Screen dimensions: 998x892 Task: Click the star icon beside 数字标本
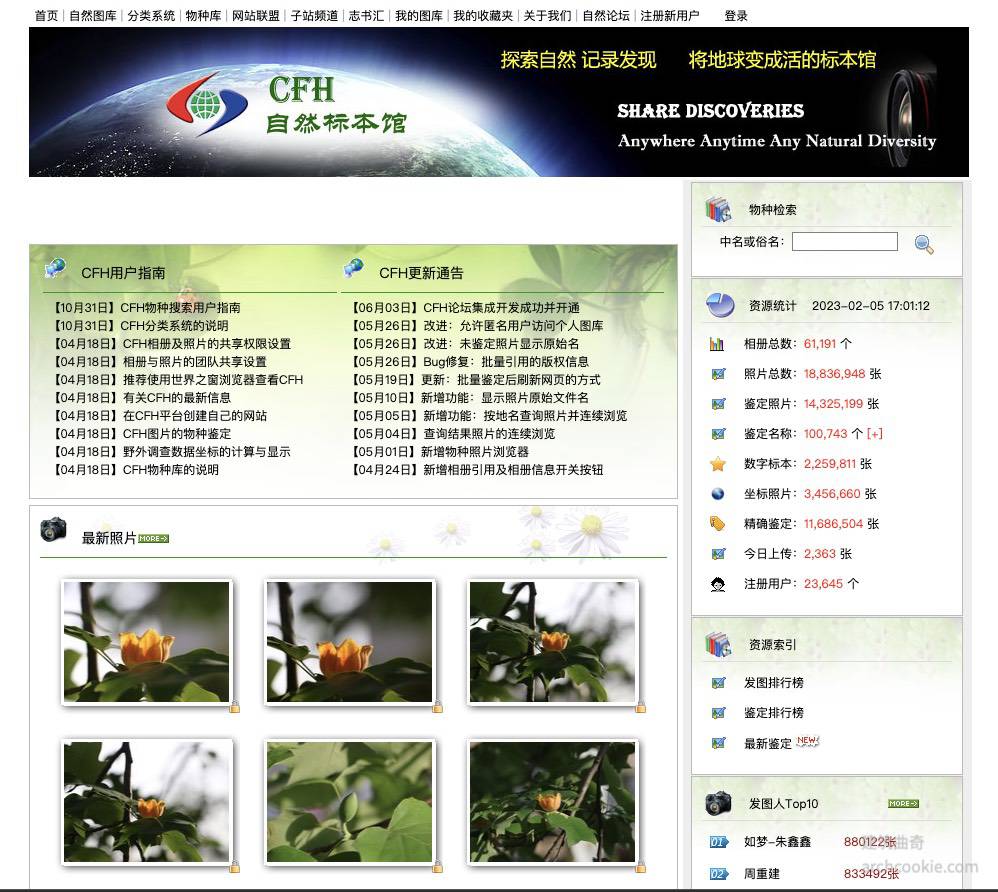tap(718, 464)
